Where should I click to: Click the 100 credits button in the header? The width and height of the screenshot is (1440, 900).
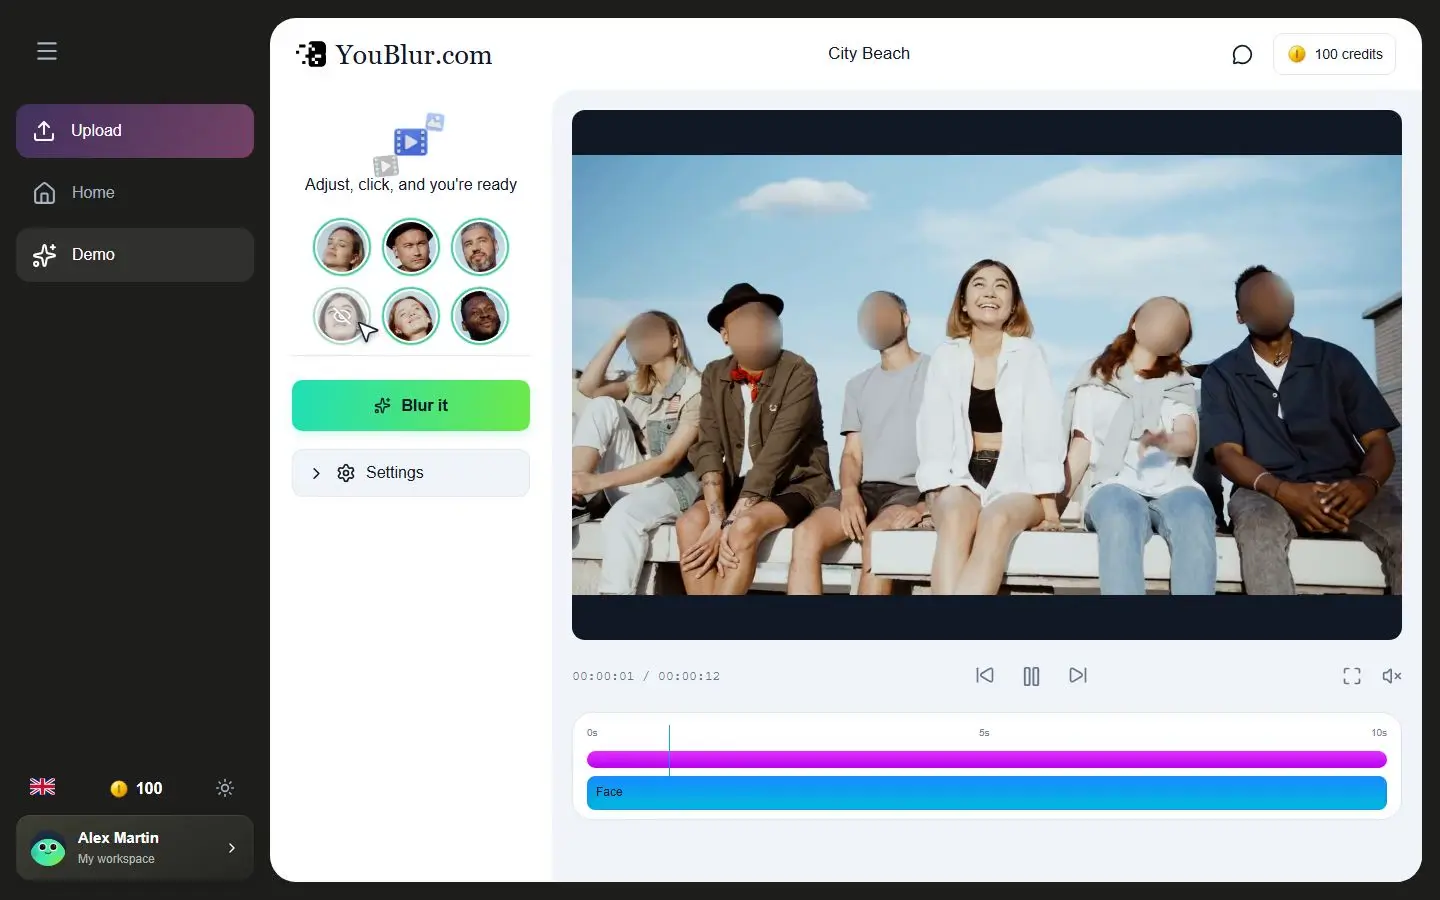click(x=1334, y=54)
